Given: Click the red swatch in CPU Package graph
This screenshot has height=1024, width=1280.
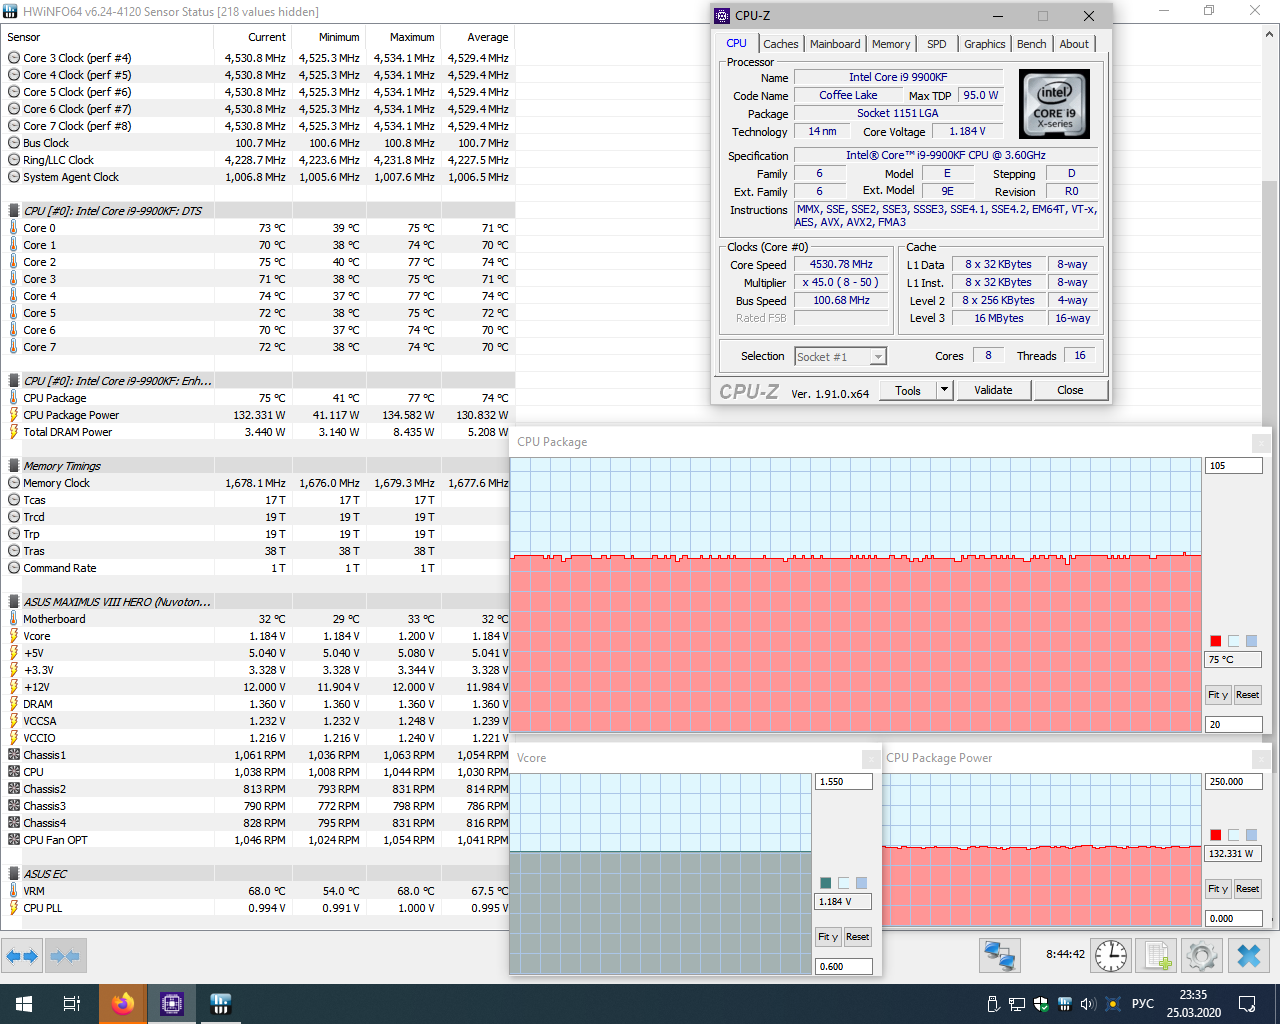Looking at the screenshot, I should pyautogui.click(x=1216, y=641).
